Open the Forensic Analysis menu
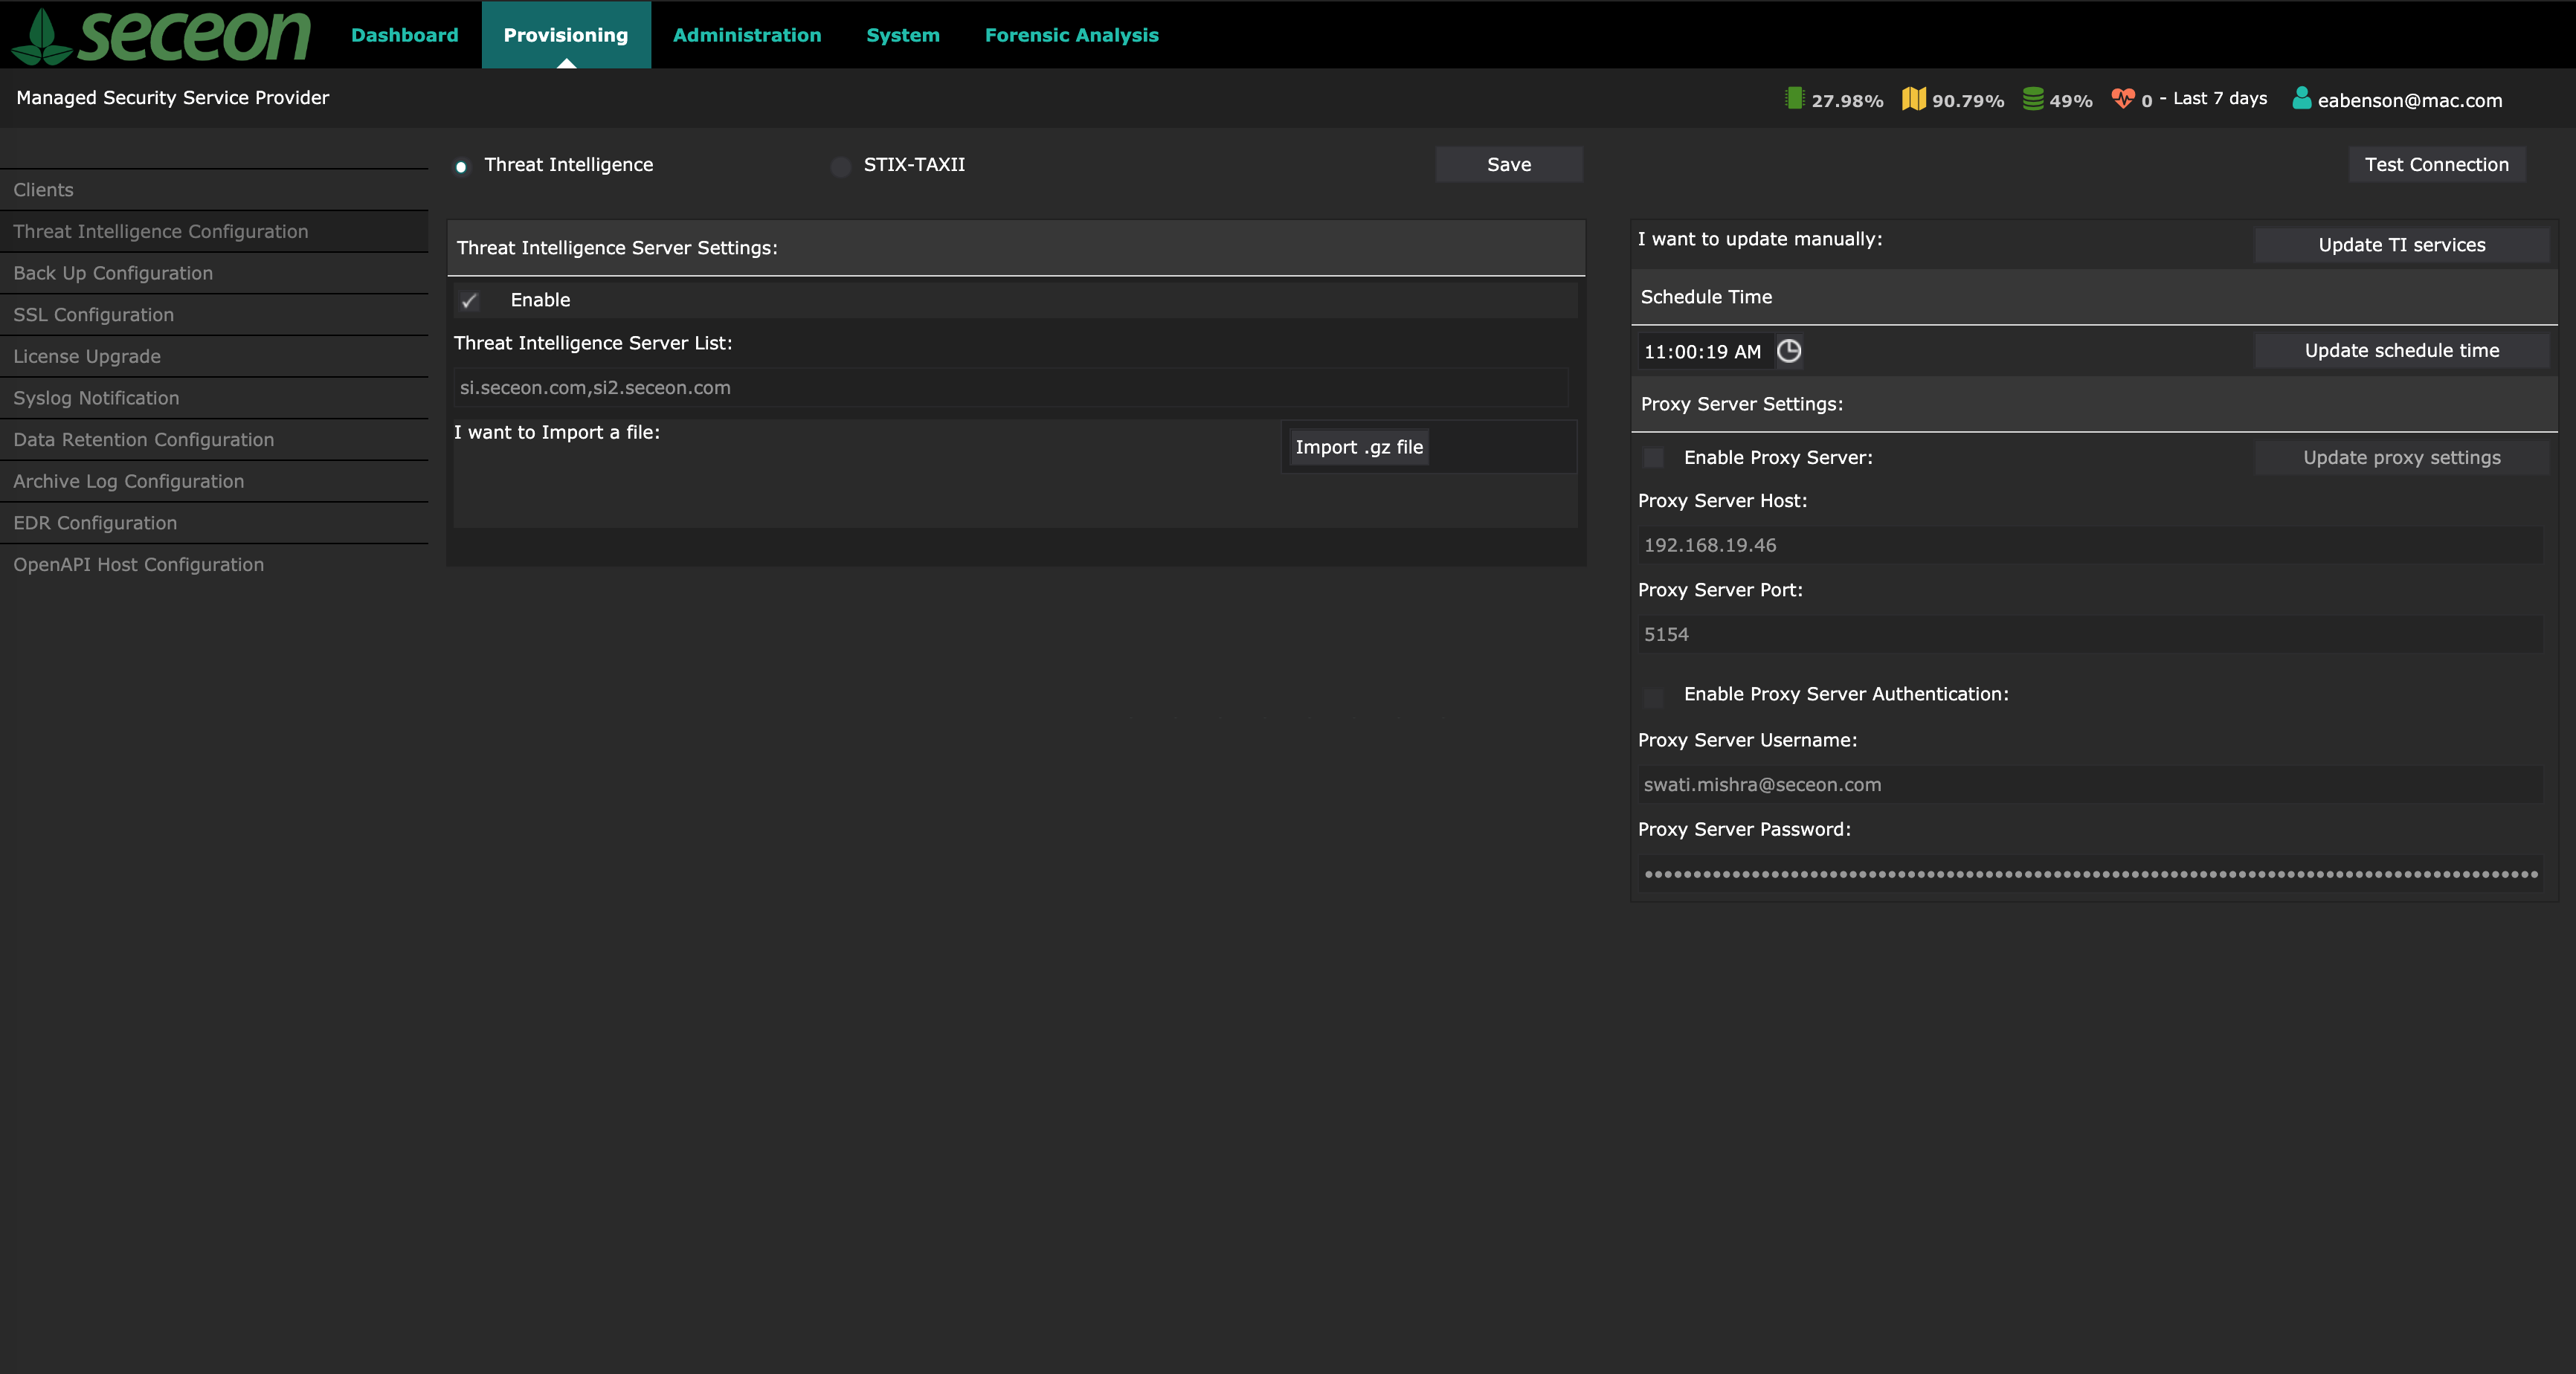 (1071, 35)
